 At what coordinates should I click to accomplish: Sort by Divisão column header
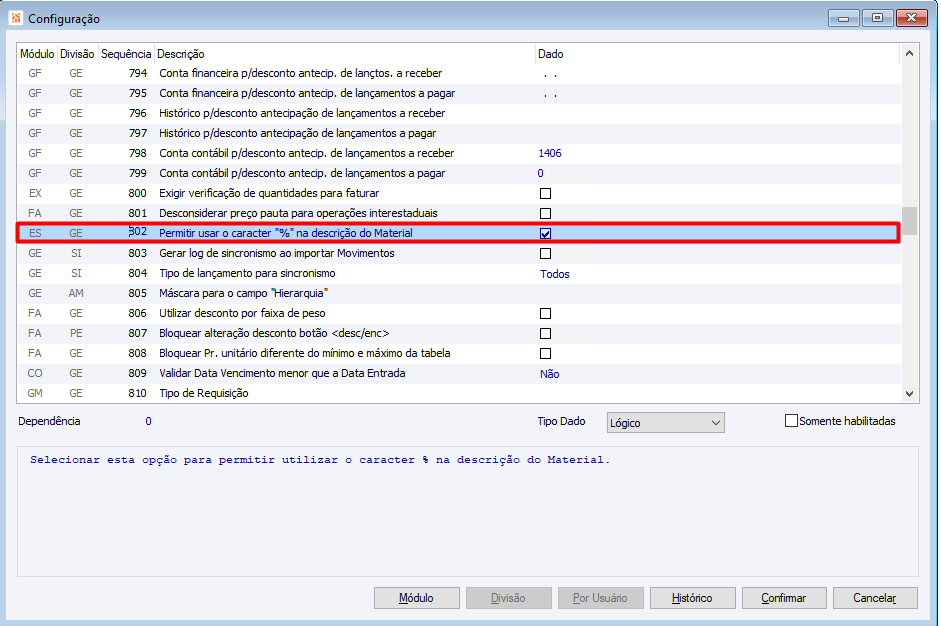77,54
